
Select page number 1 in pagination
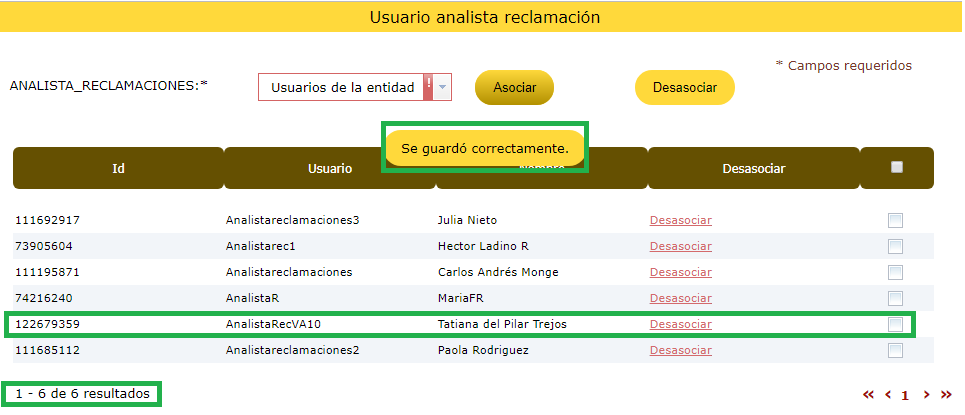click(x=906, y=395)
